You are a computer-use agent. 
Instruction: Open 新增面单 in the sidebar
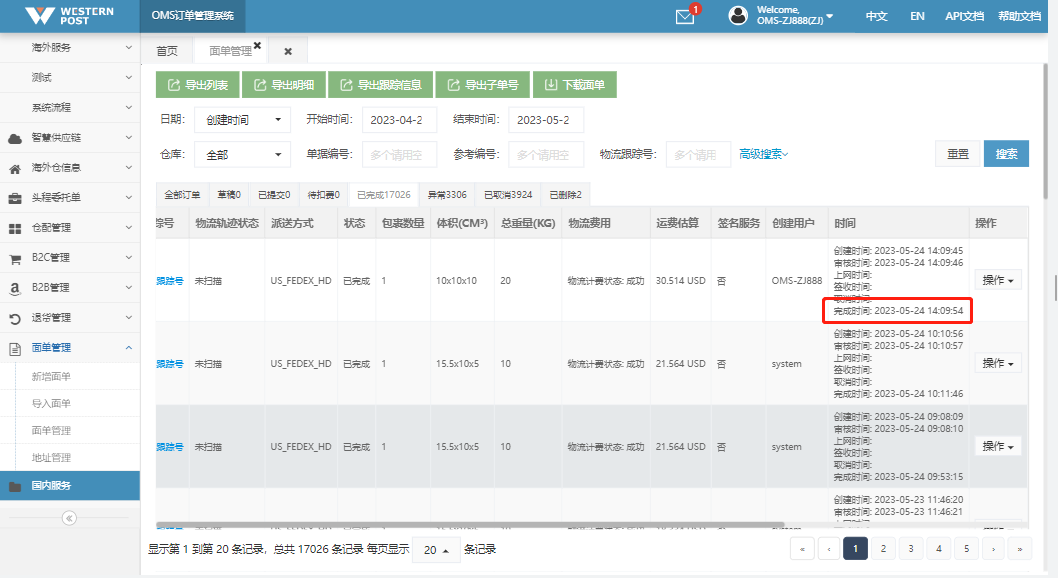pos(51,377)
